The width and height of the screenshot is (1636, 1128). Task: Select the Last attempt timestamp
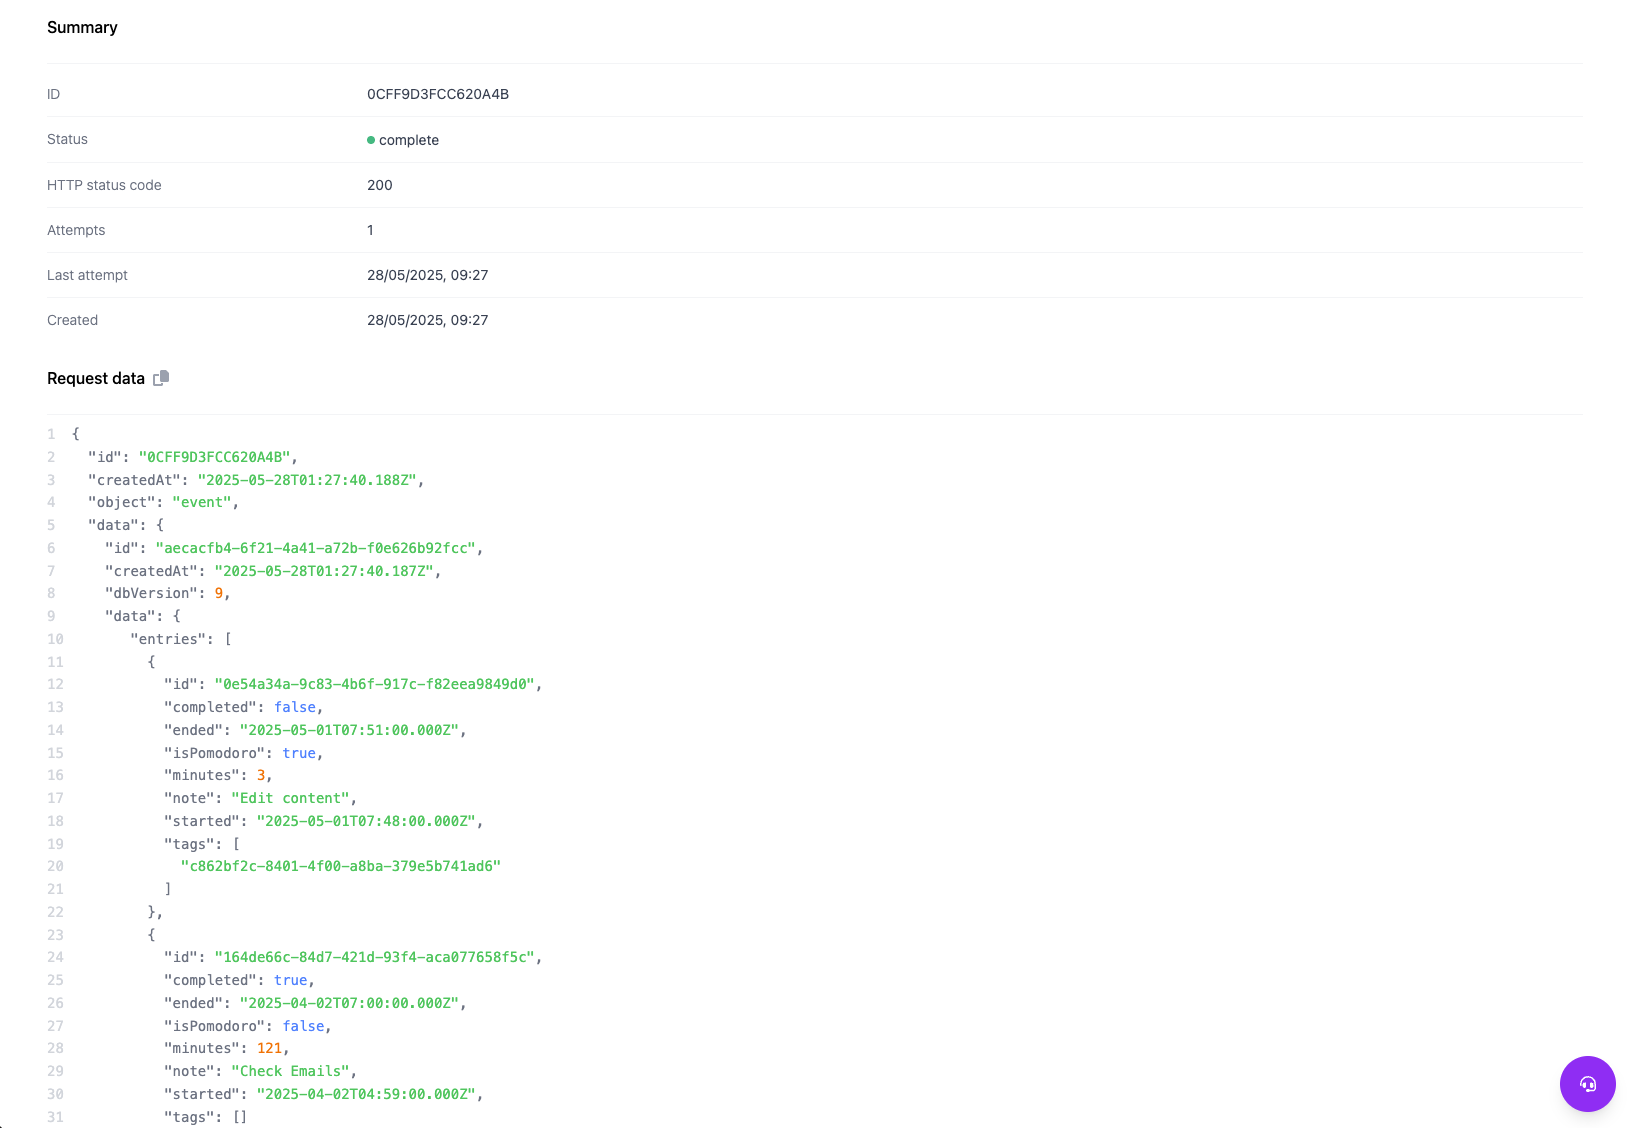coord(428,275)
